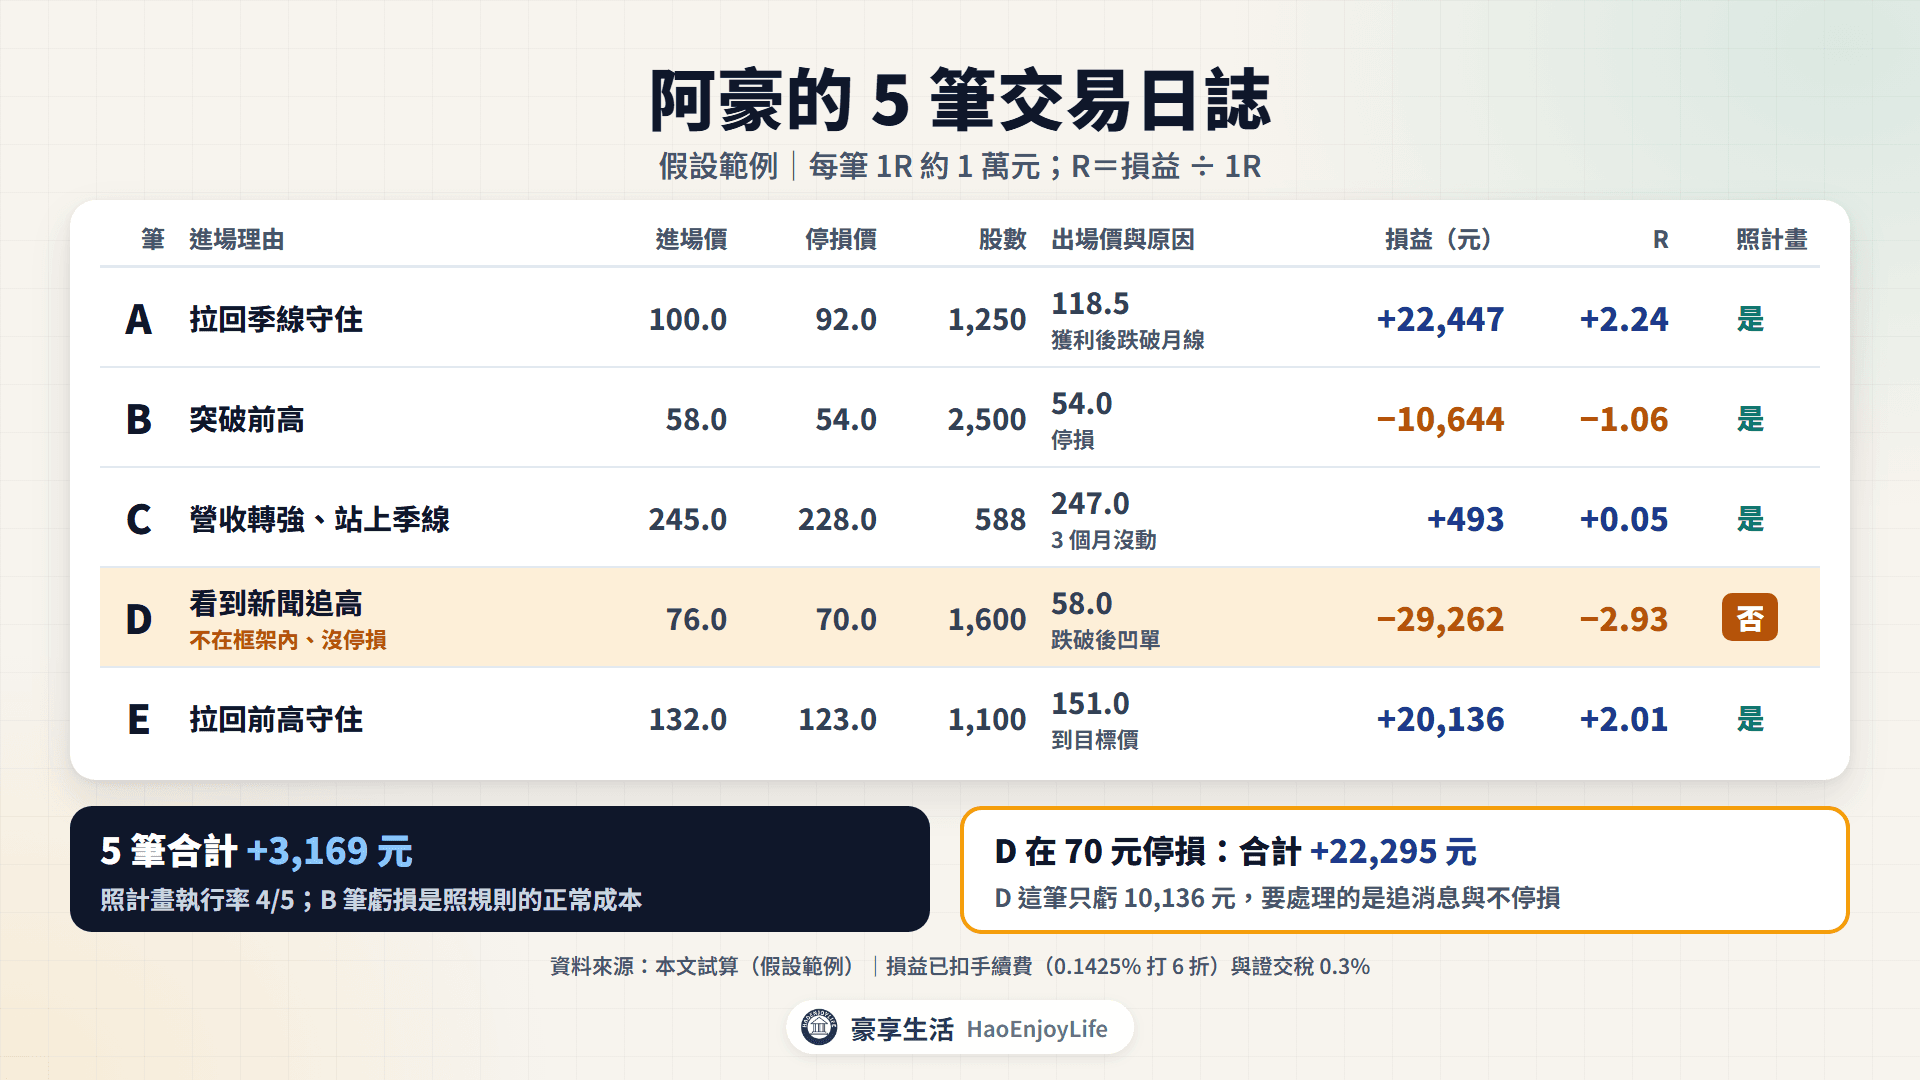Click share count 2,500
This screenshot has width=1920, height=1080.
click(987, 420)
